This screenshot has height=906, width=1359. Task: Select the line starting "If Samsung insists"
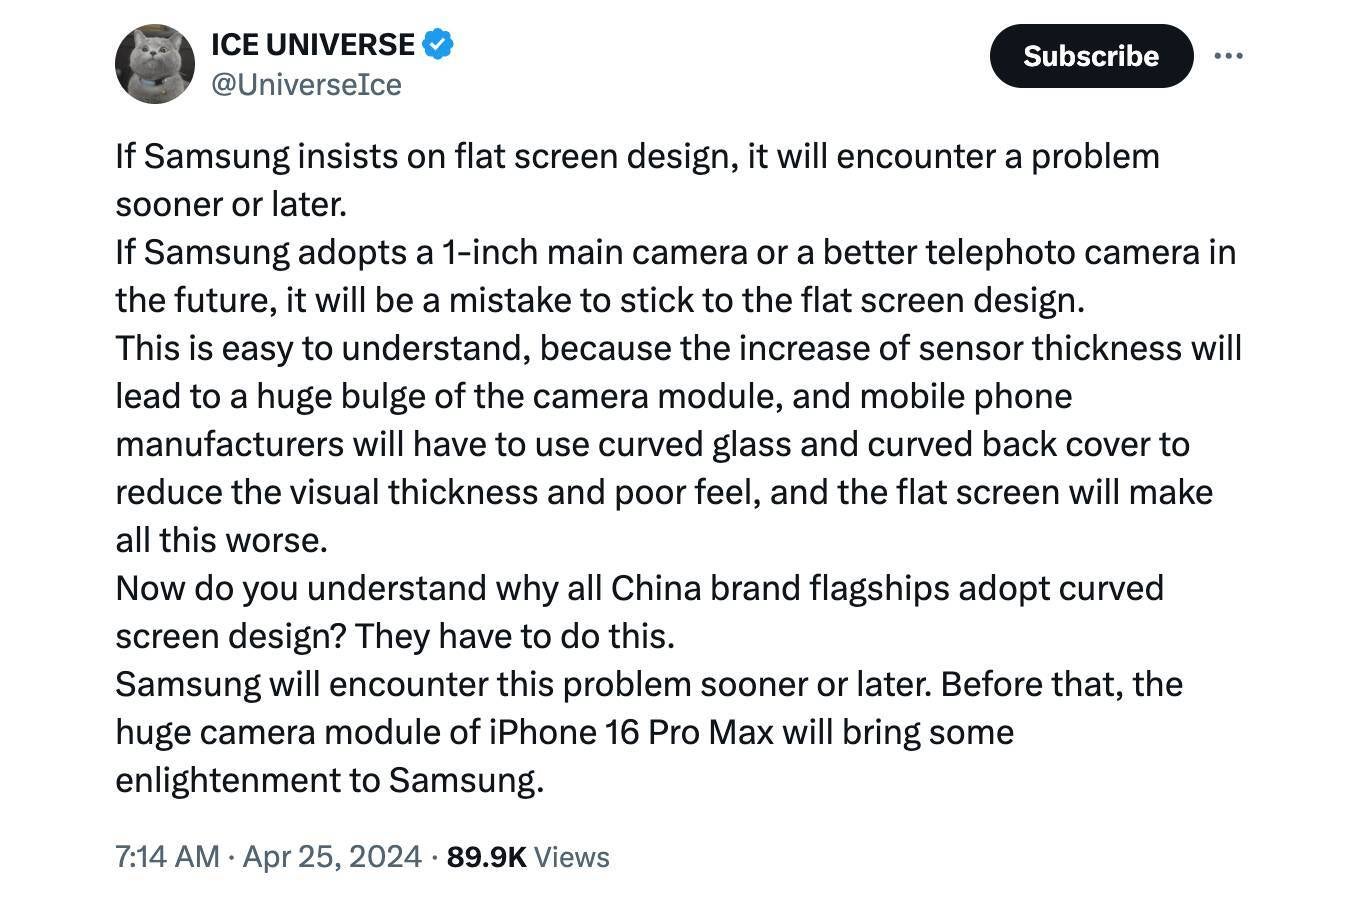click(637, 156)
